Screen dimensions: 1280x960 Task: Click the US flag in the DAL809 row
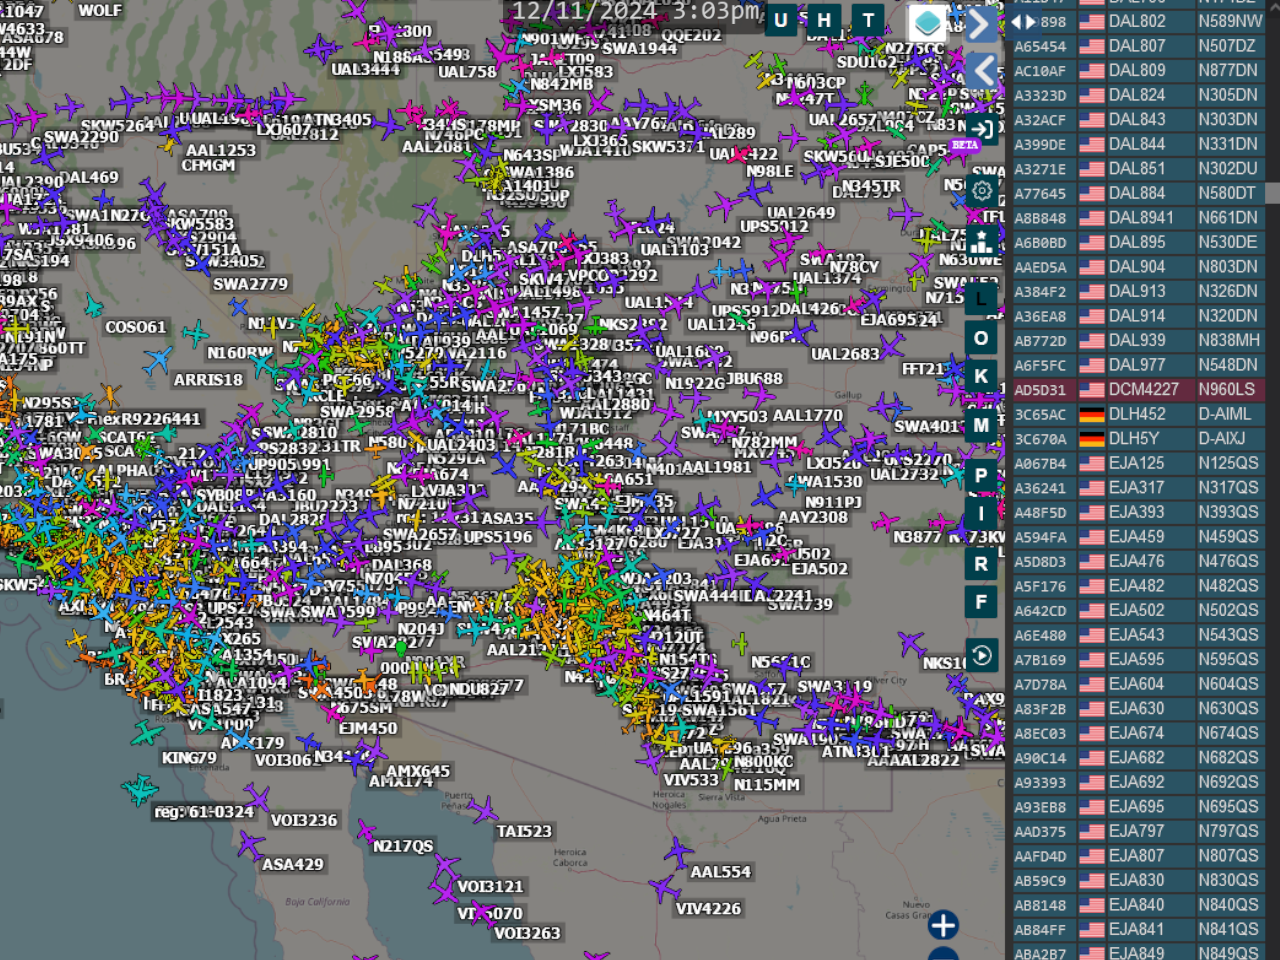[1092, 70]
